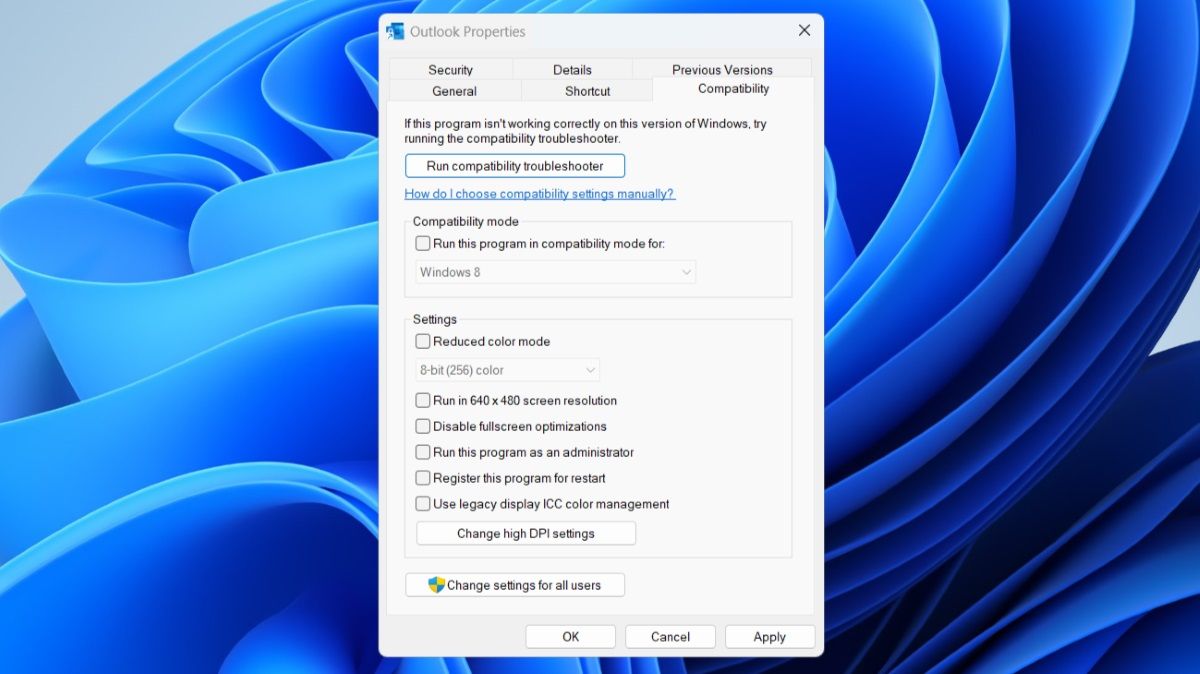The width and height of the screenshot is (1200, 674).
Task: Enable Use legacy display ICC color management
Action: point(423,503)
